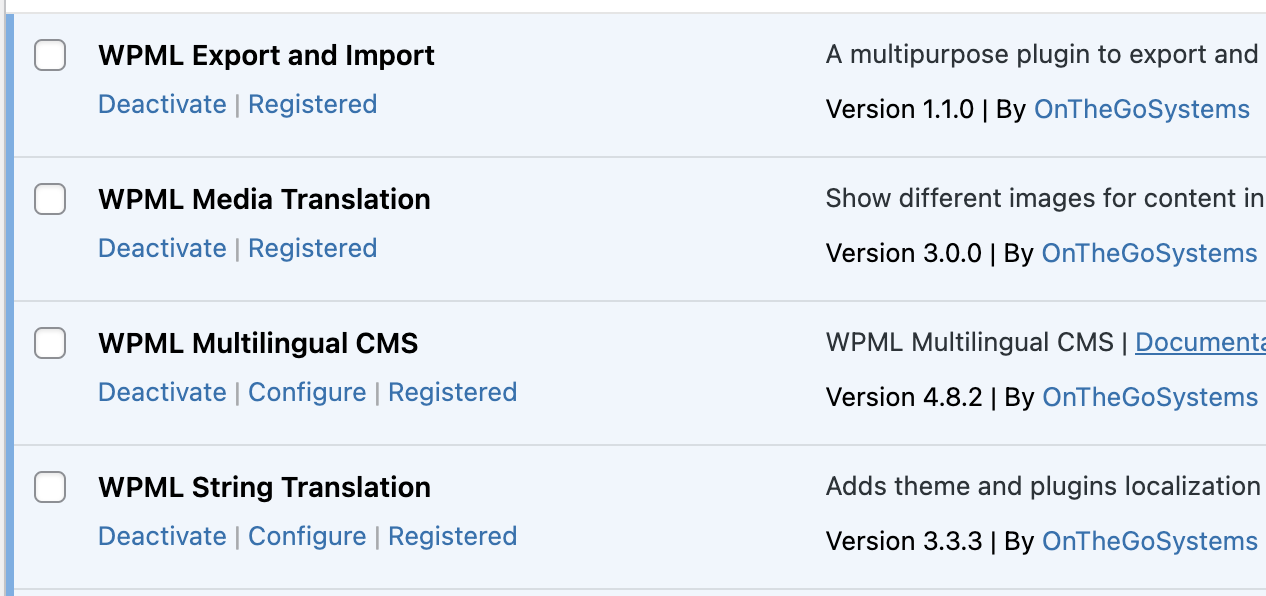Mark the WPML String Translation checkbox
1266x596 pixels.
coord(50,487)
